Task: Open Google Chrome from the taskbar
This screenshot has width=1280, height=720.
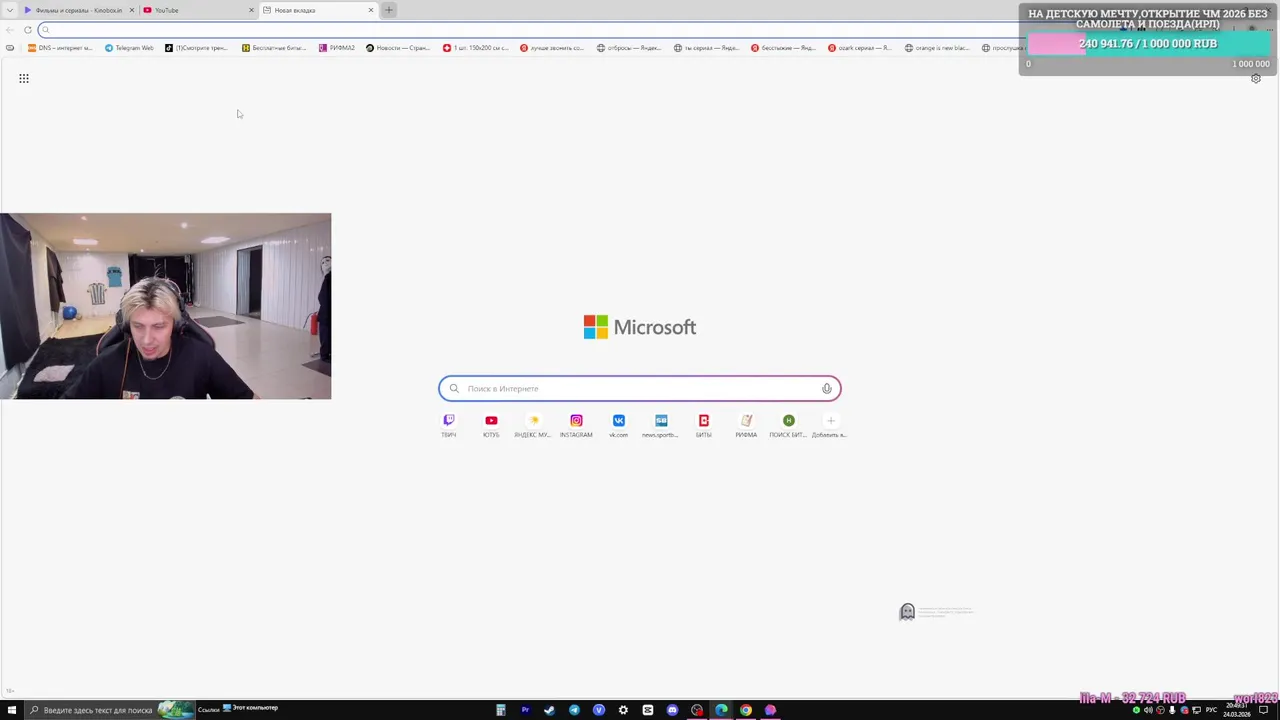Action: pos(746,710)
